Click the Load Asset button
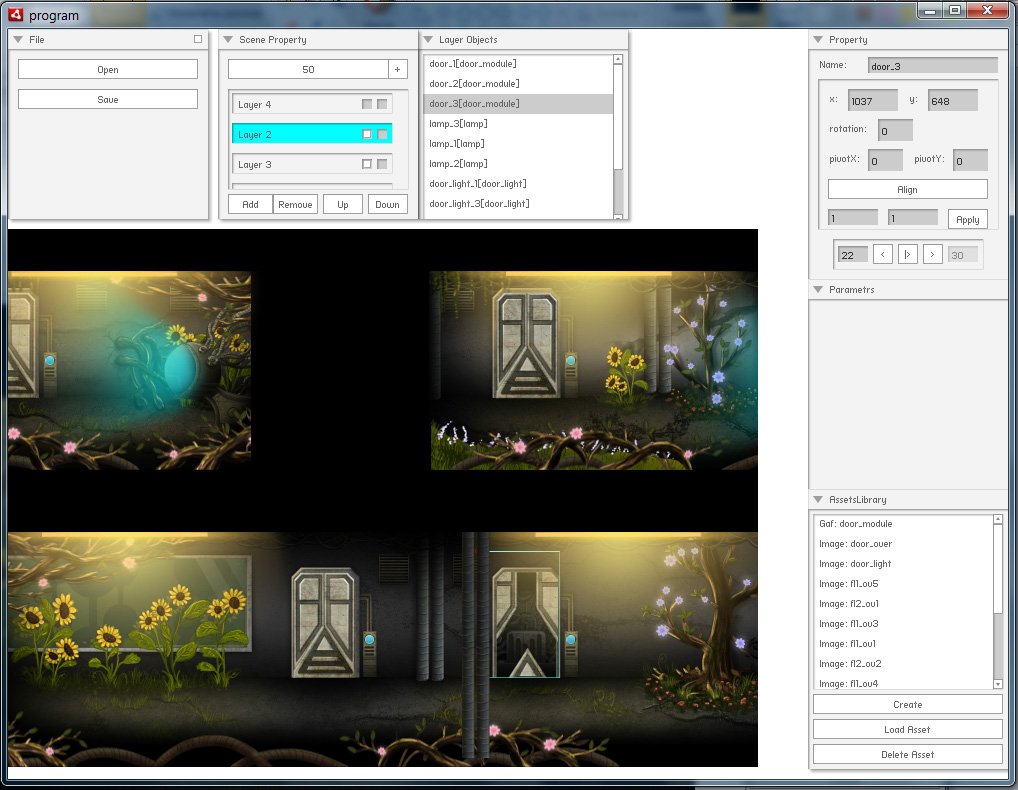Viewport: 1018px width, 790px height. (908, 730)
